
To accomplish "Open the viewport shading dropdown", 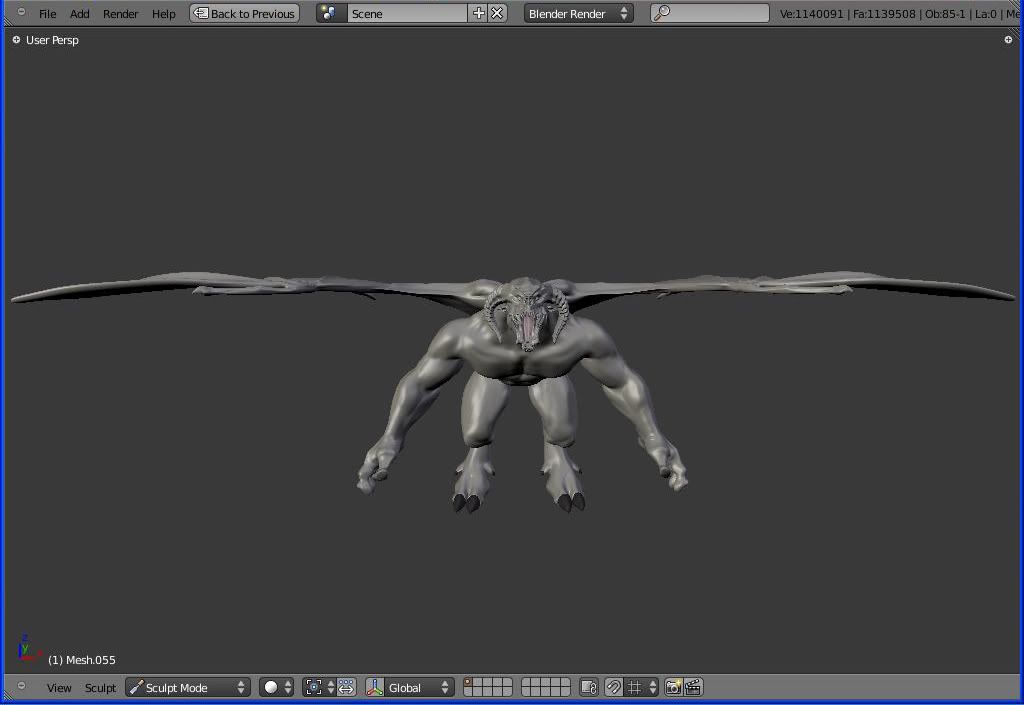I will click(277, 688).
